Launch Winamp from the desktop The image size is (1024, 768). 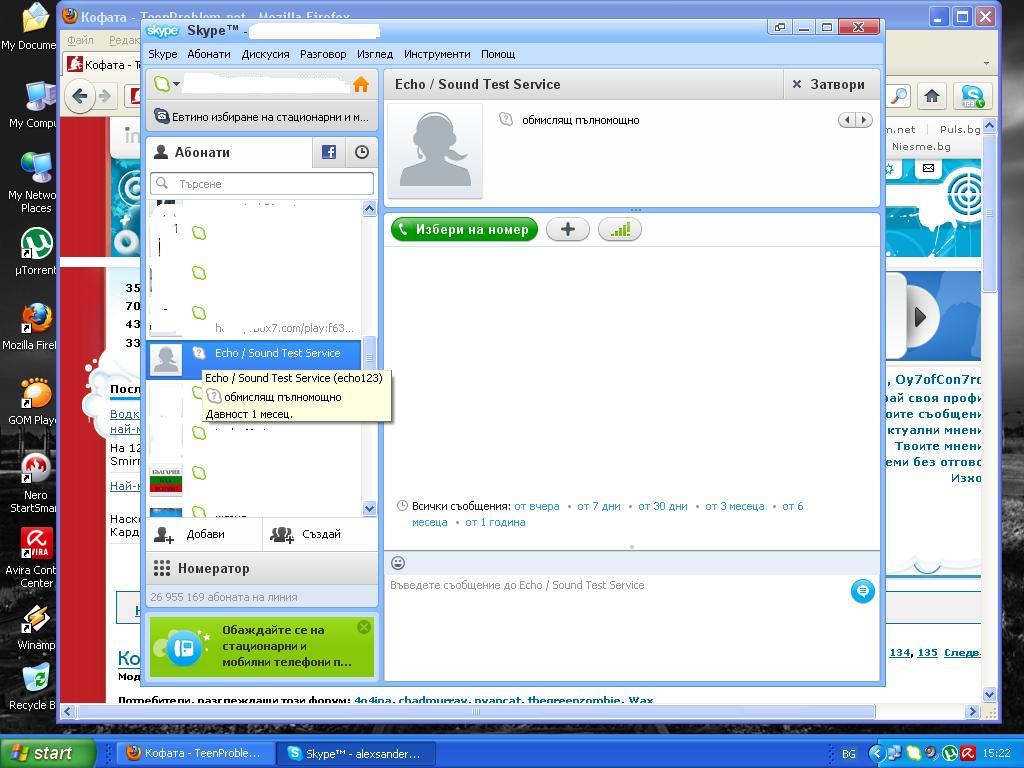point(36,628)
